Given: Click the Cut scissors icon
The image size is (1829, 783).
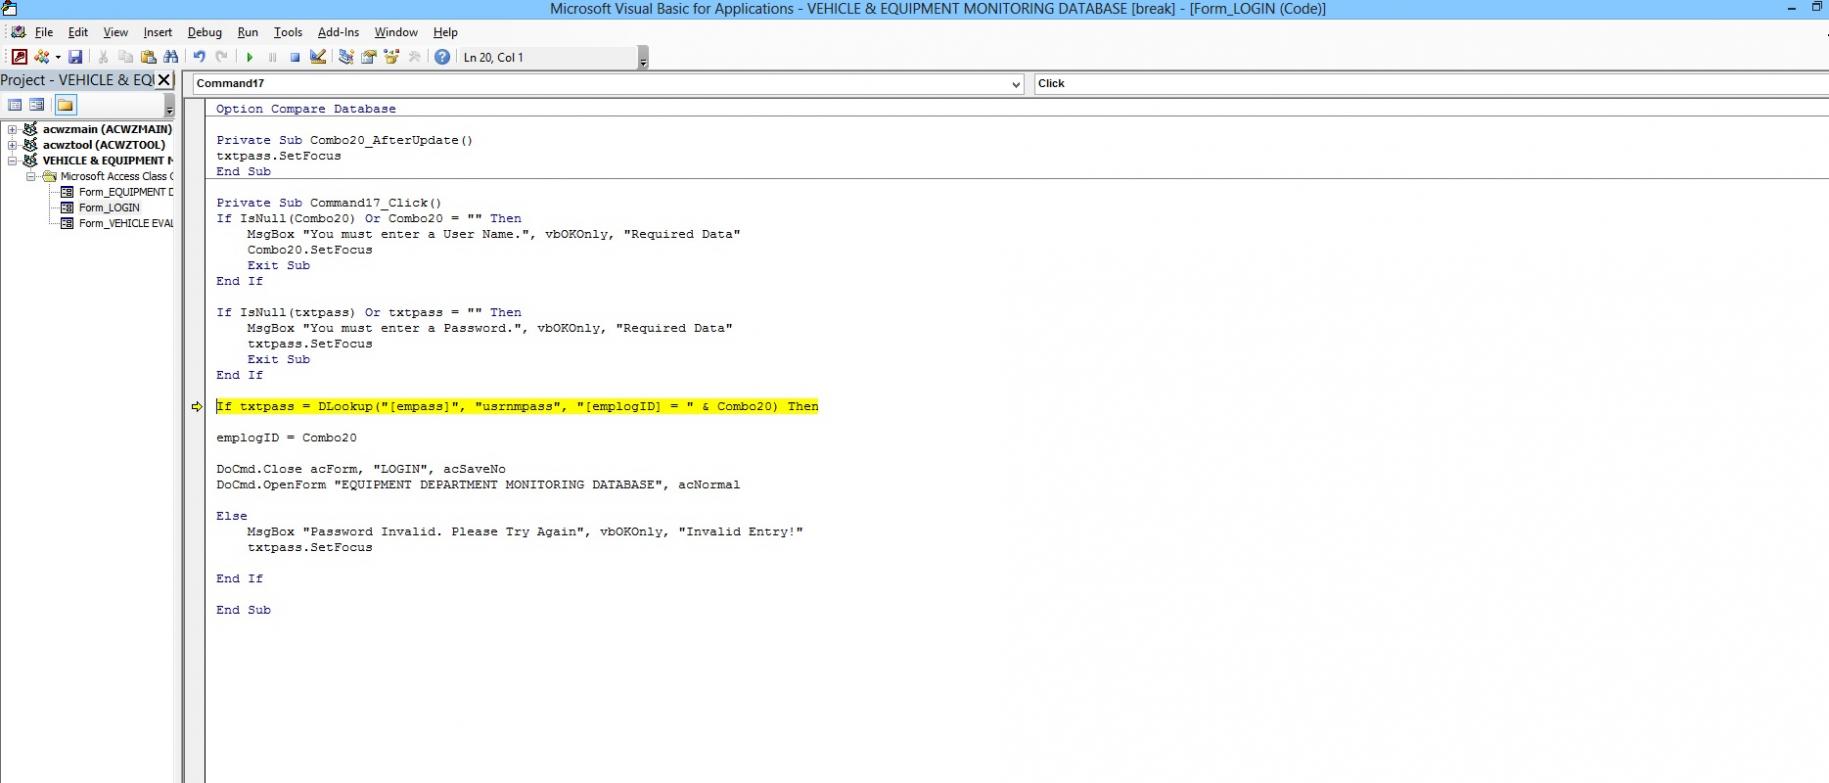Looking at the screenshot, I should [103, 57].
